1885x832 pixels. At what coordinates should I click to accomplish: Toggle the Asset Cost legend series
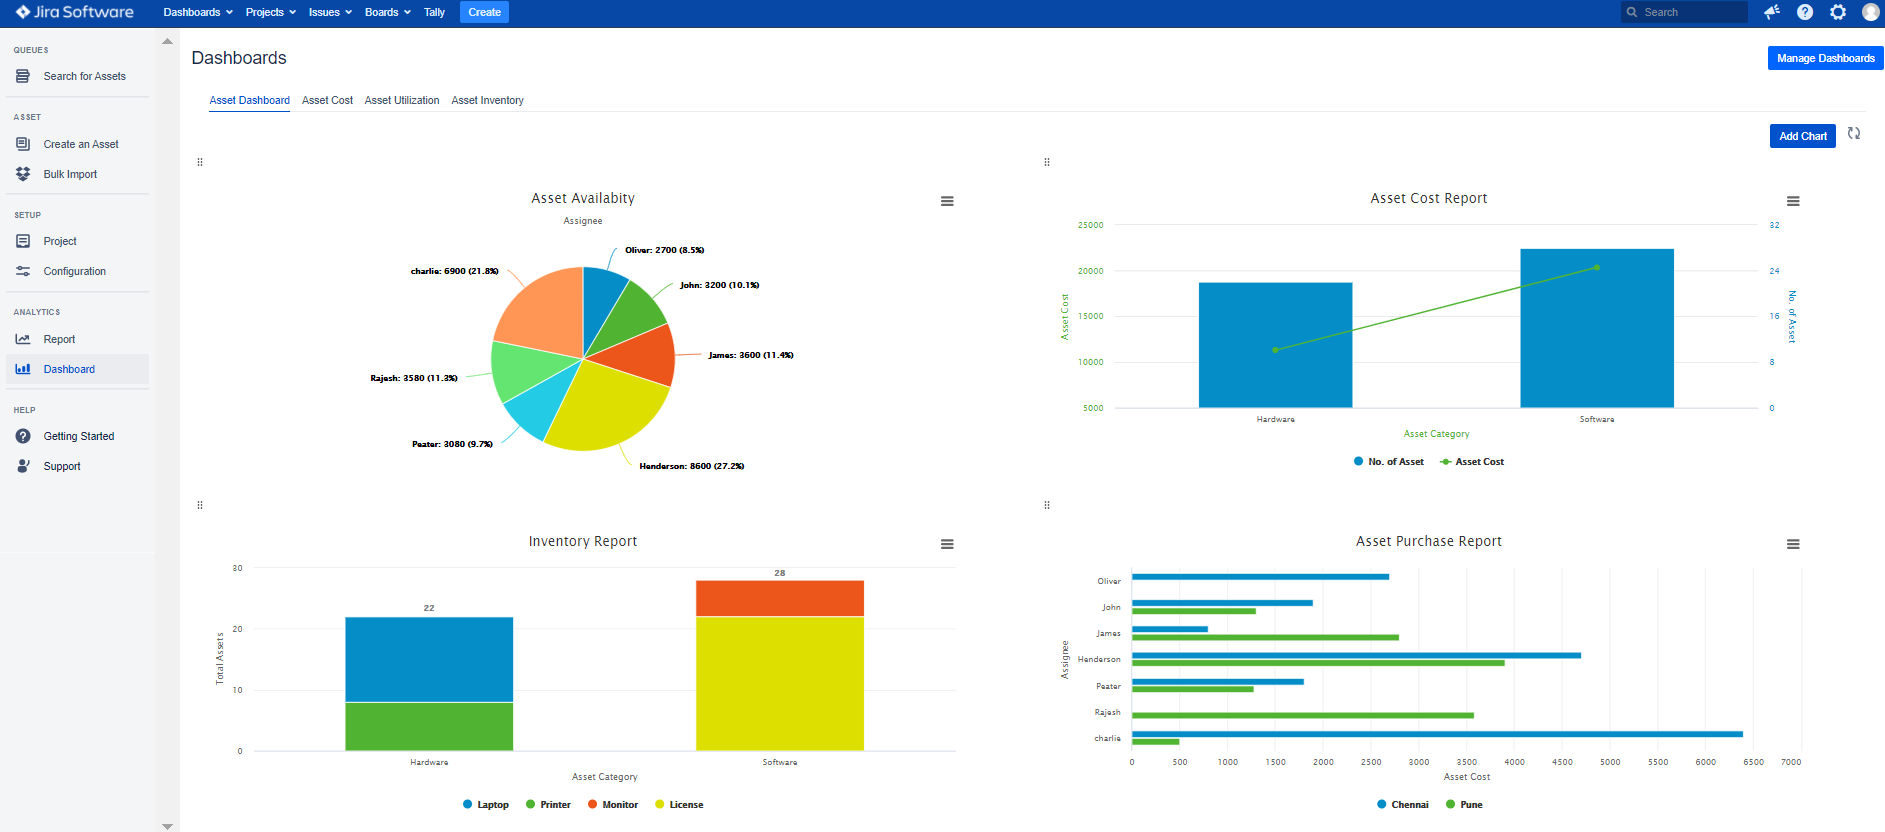(x=1472, y=461)
